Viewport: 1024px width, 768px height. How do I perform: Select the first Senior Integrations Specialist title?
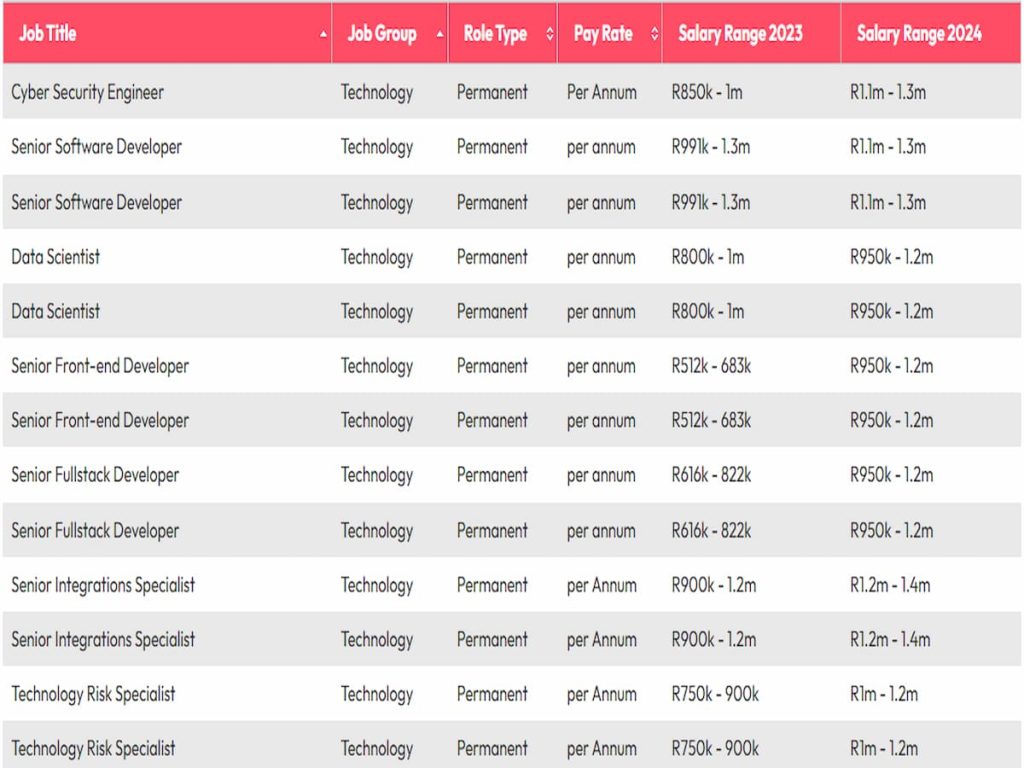[103, 585]
